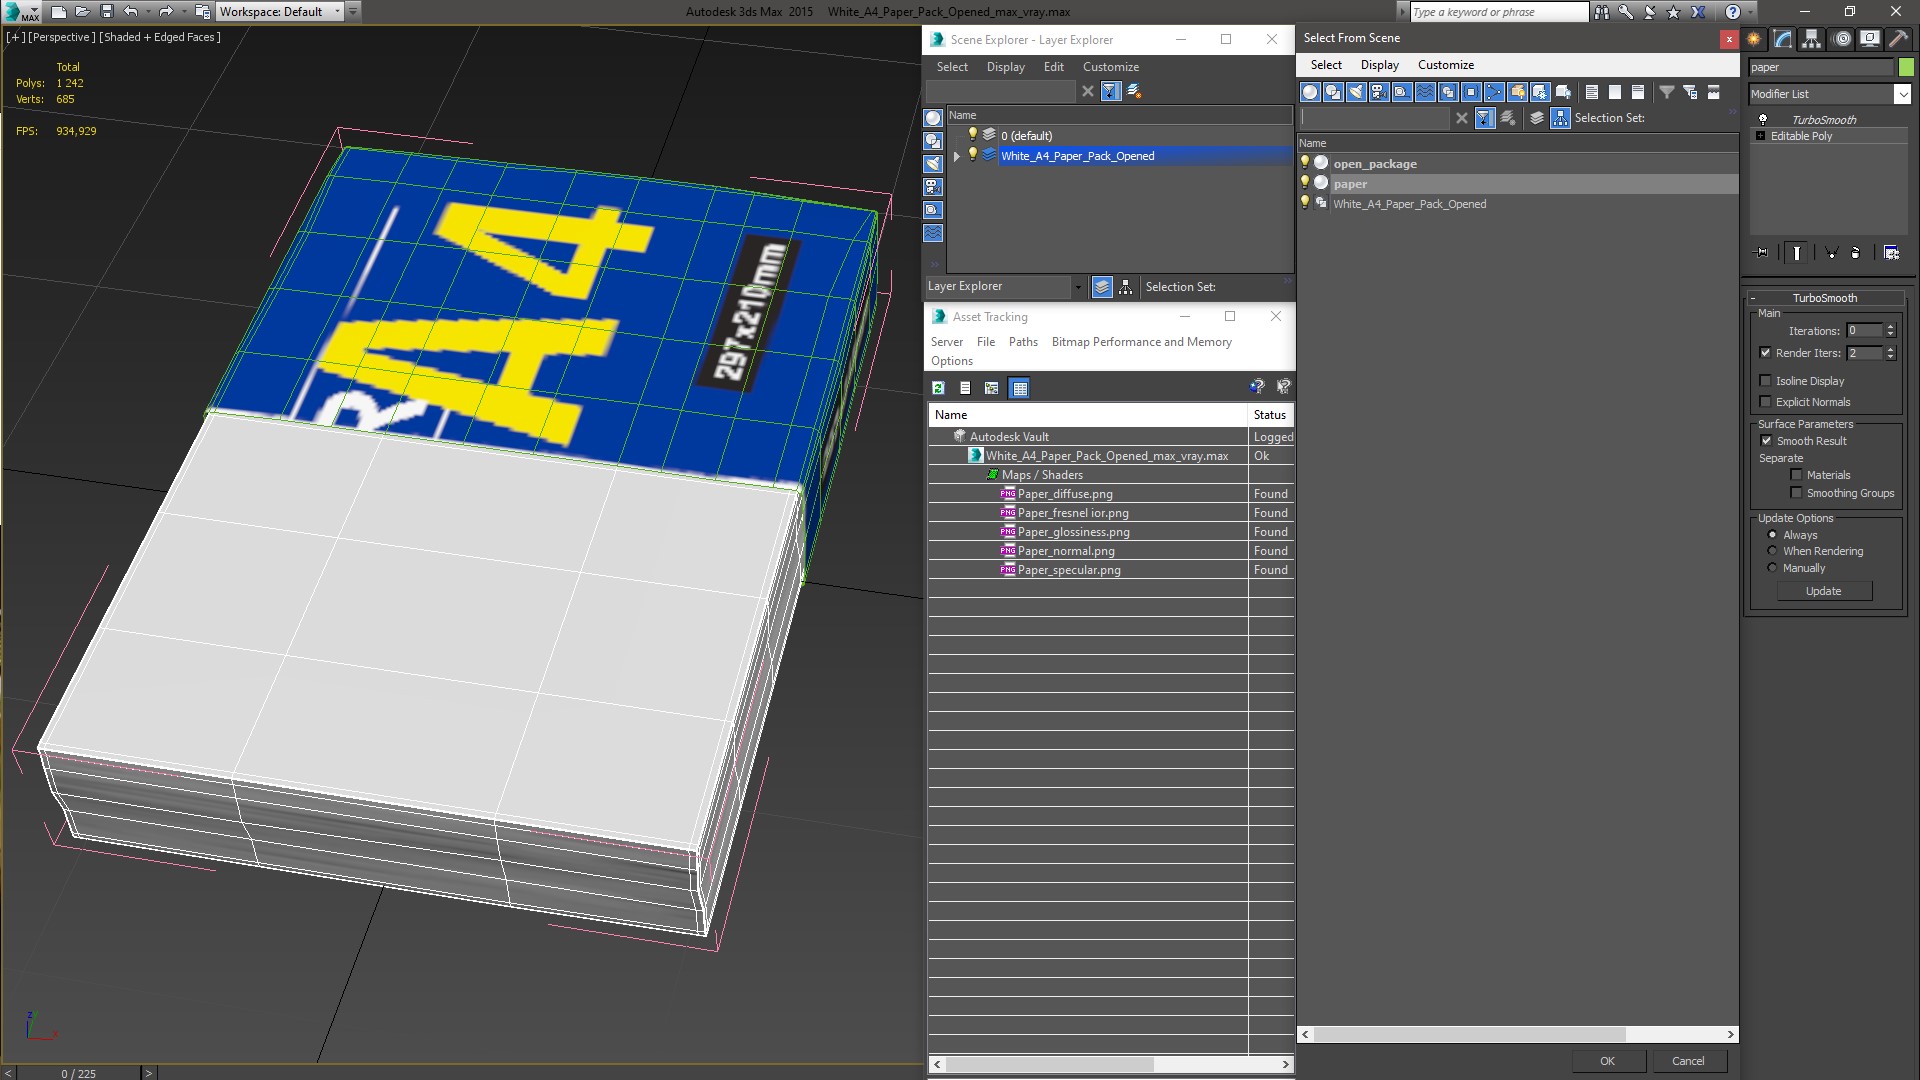Click the TurboSmooth Update button

[x=1823, y=591]
